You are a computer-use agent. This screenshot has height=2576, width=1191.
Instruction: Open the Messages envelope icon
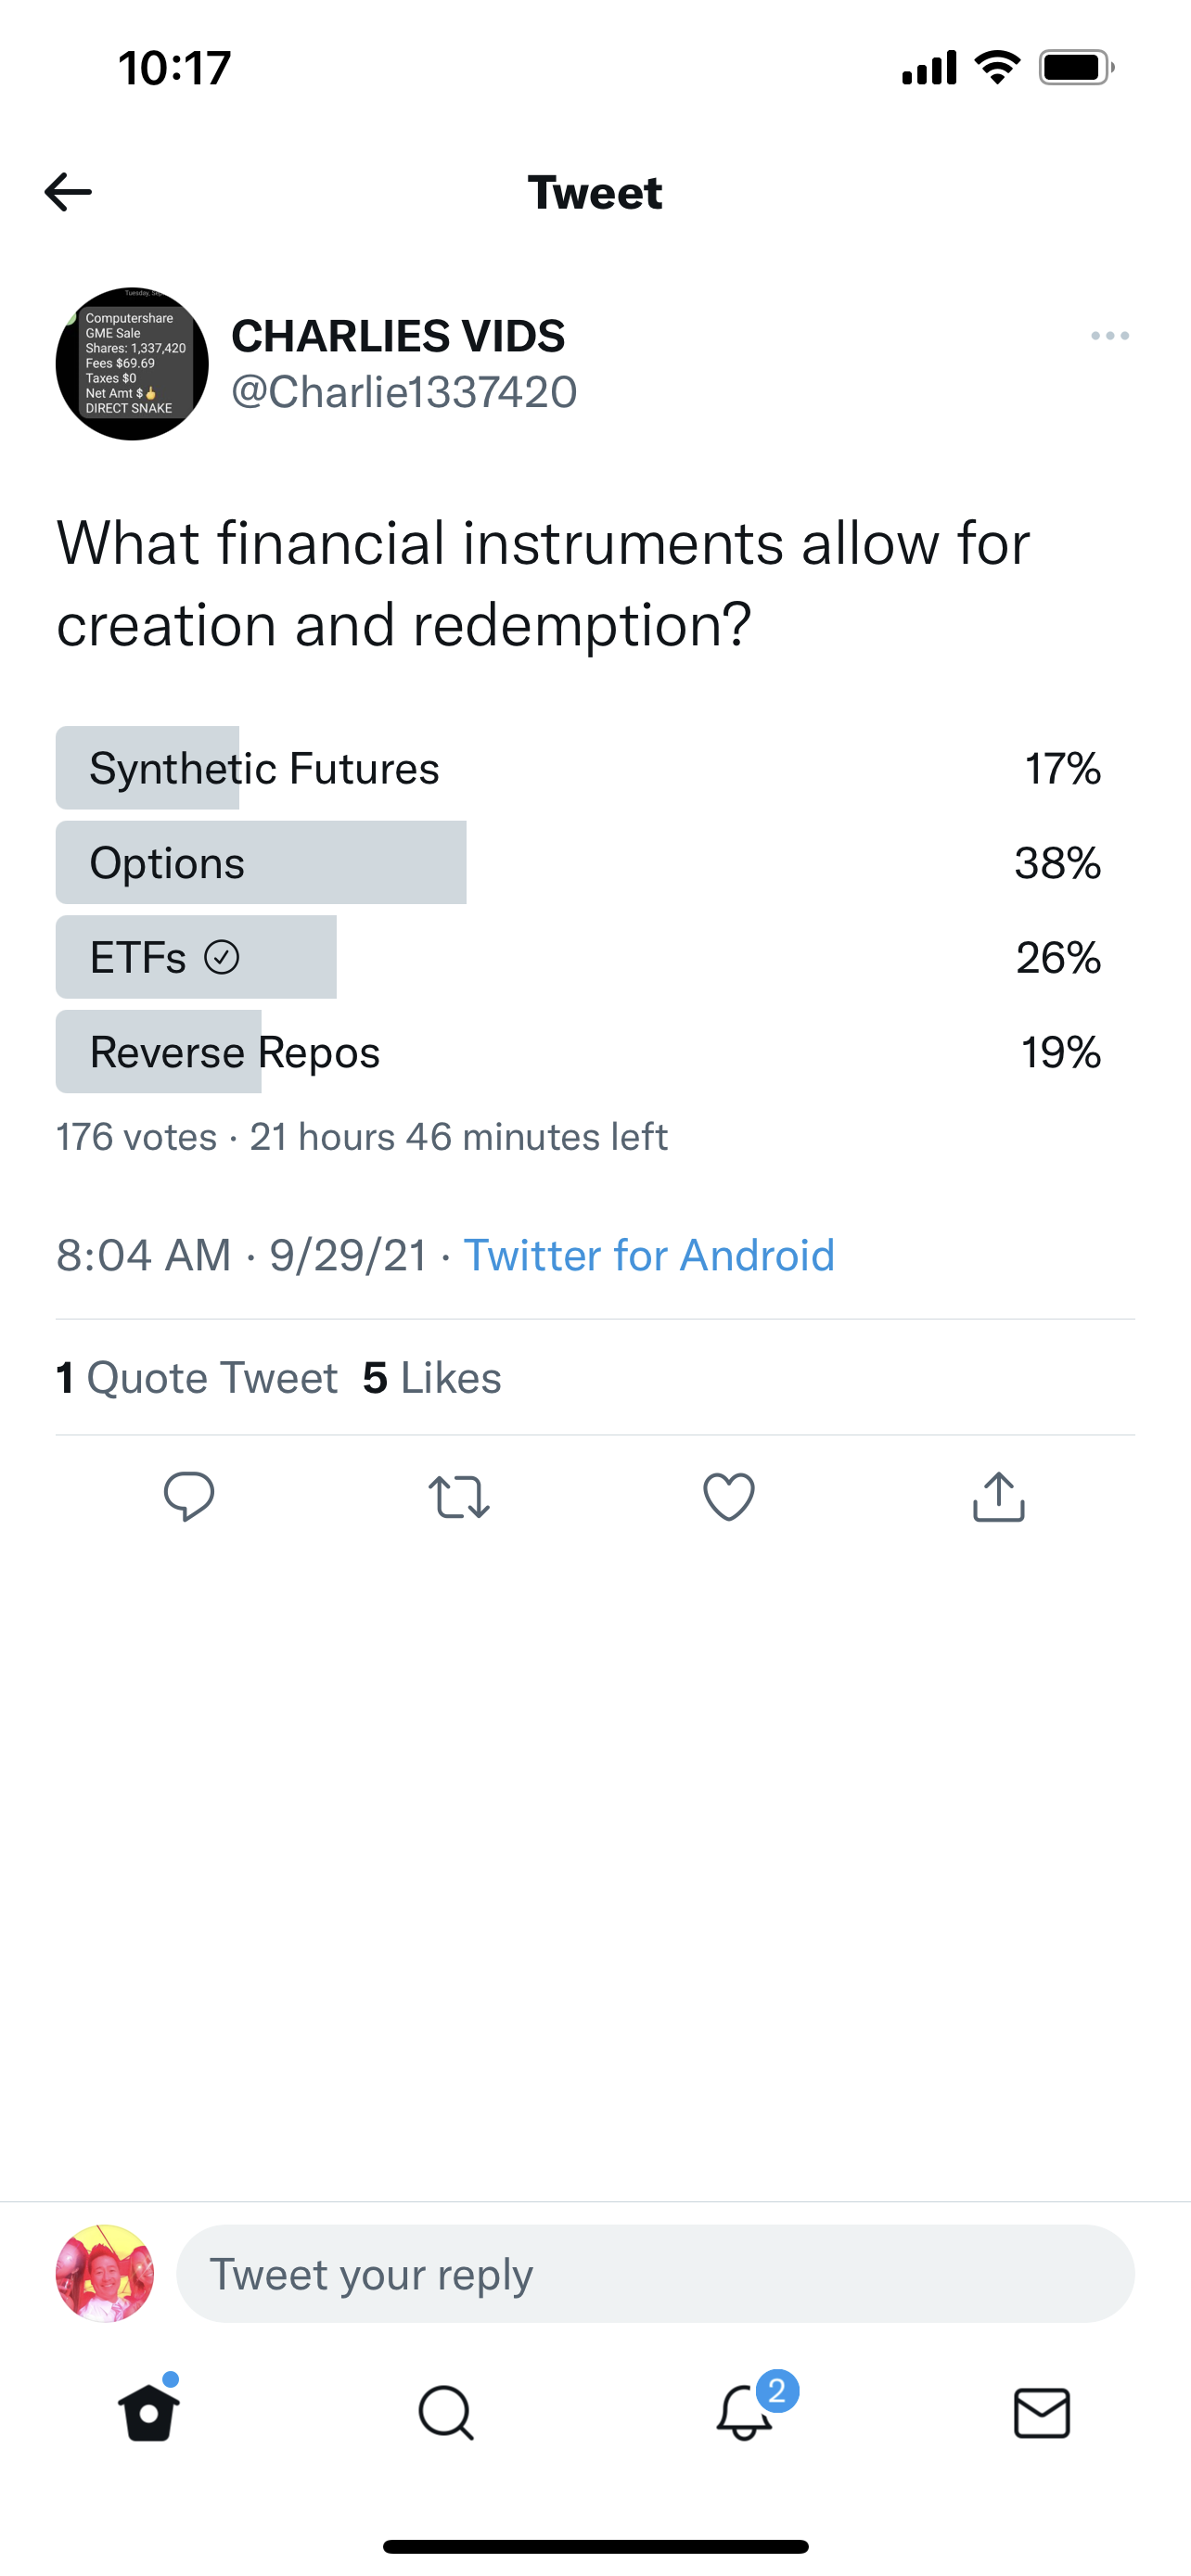coord(1042,2413)
